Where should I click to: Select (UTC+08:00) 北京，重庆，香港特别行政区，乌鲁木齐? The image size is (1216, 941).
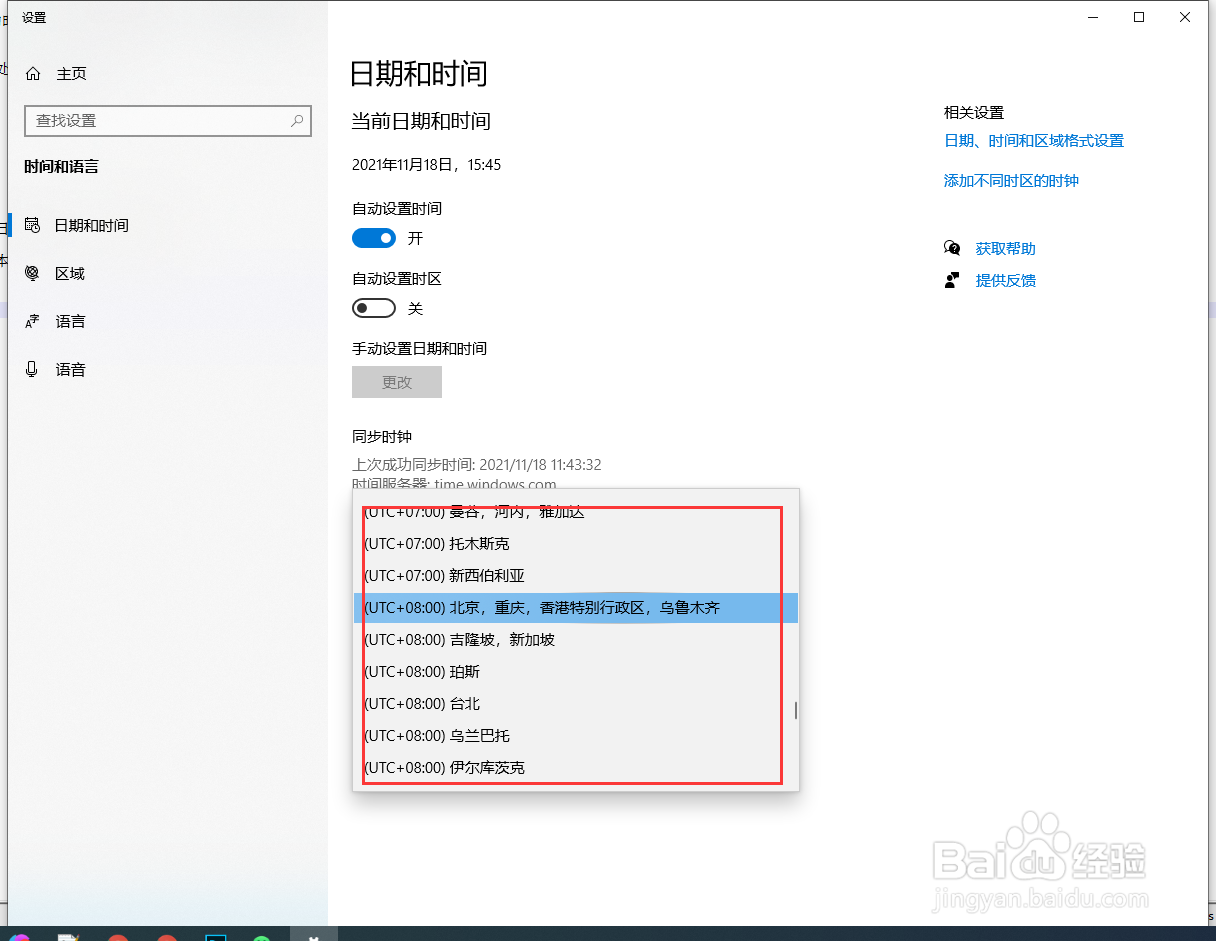click(576, 608)
